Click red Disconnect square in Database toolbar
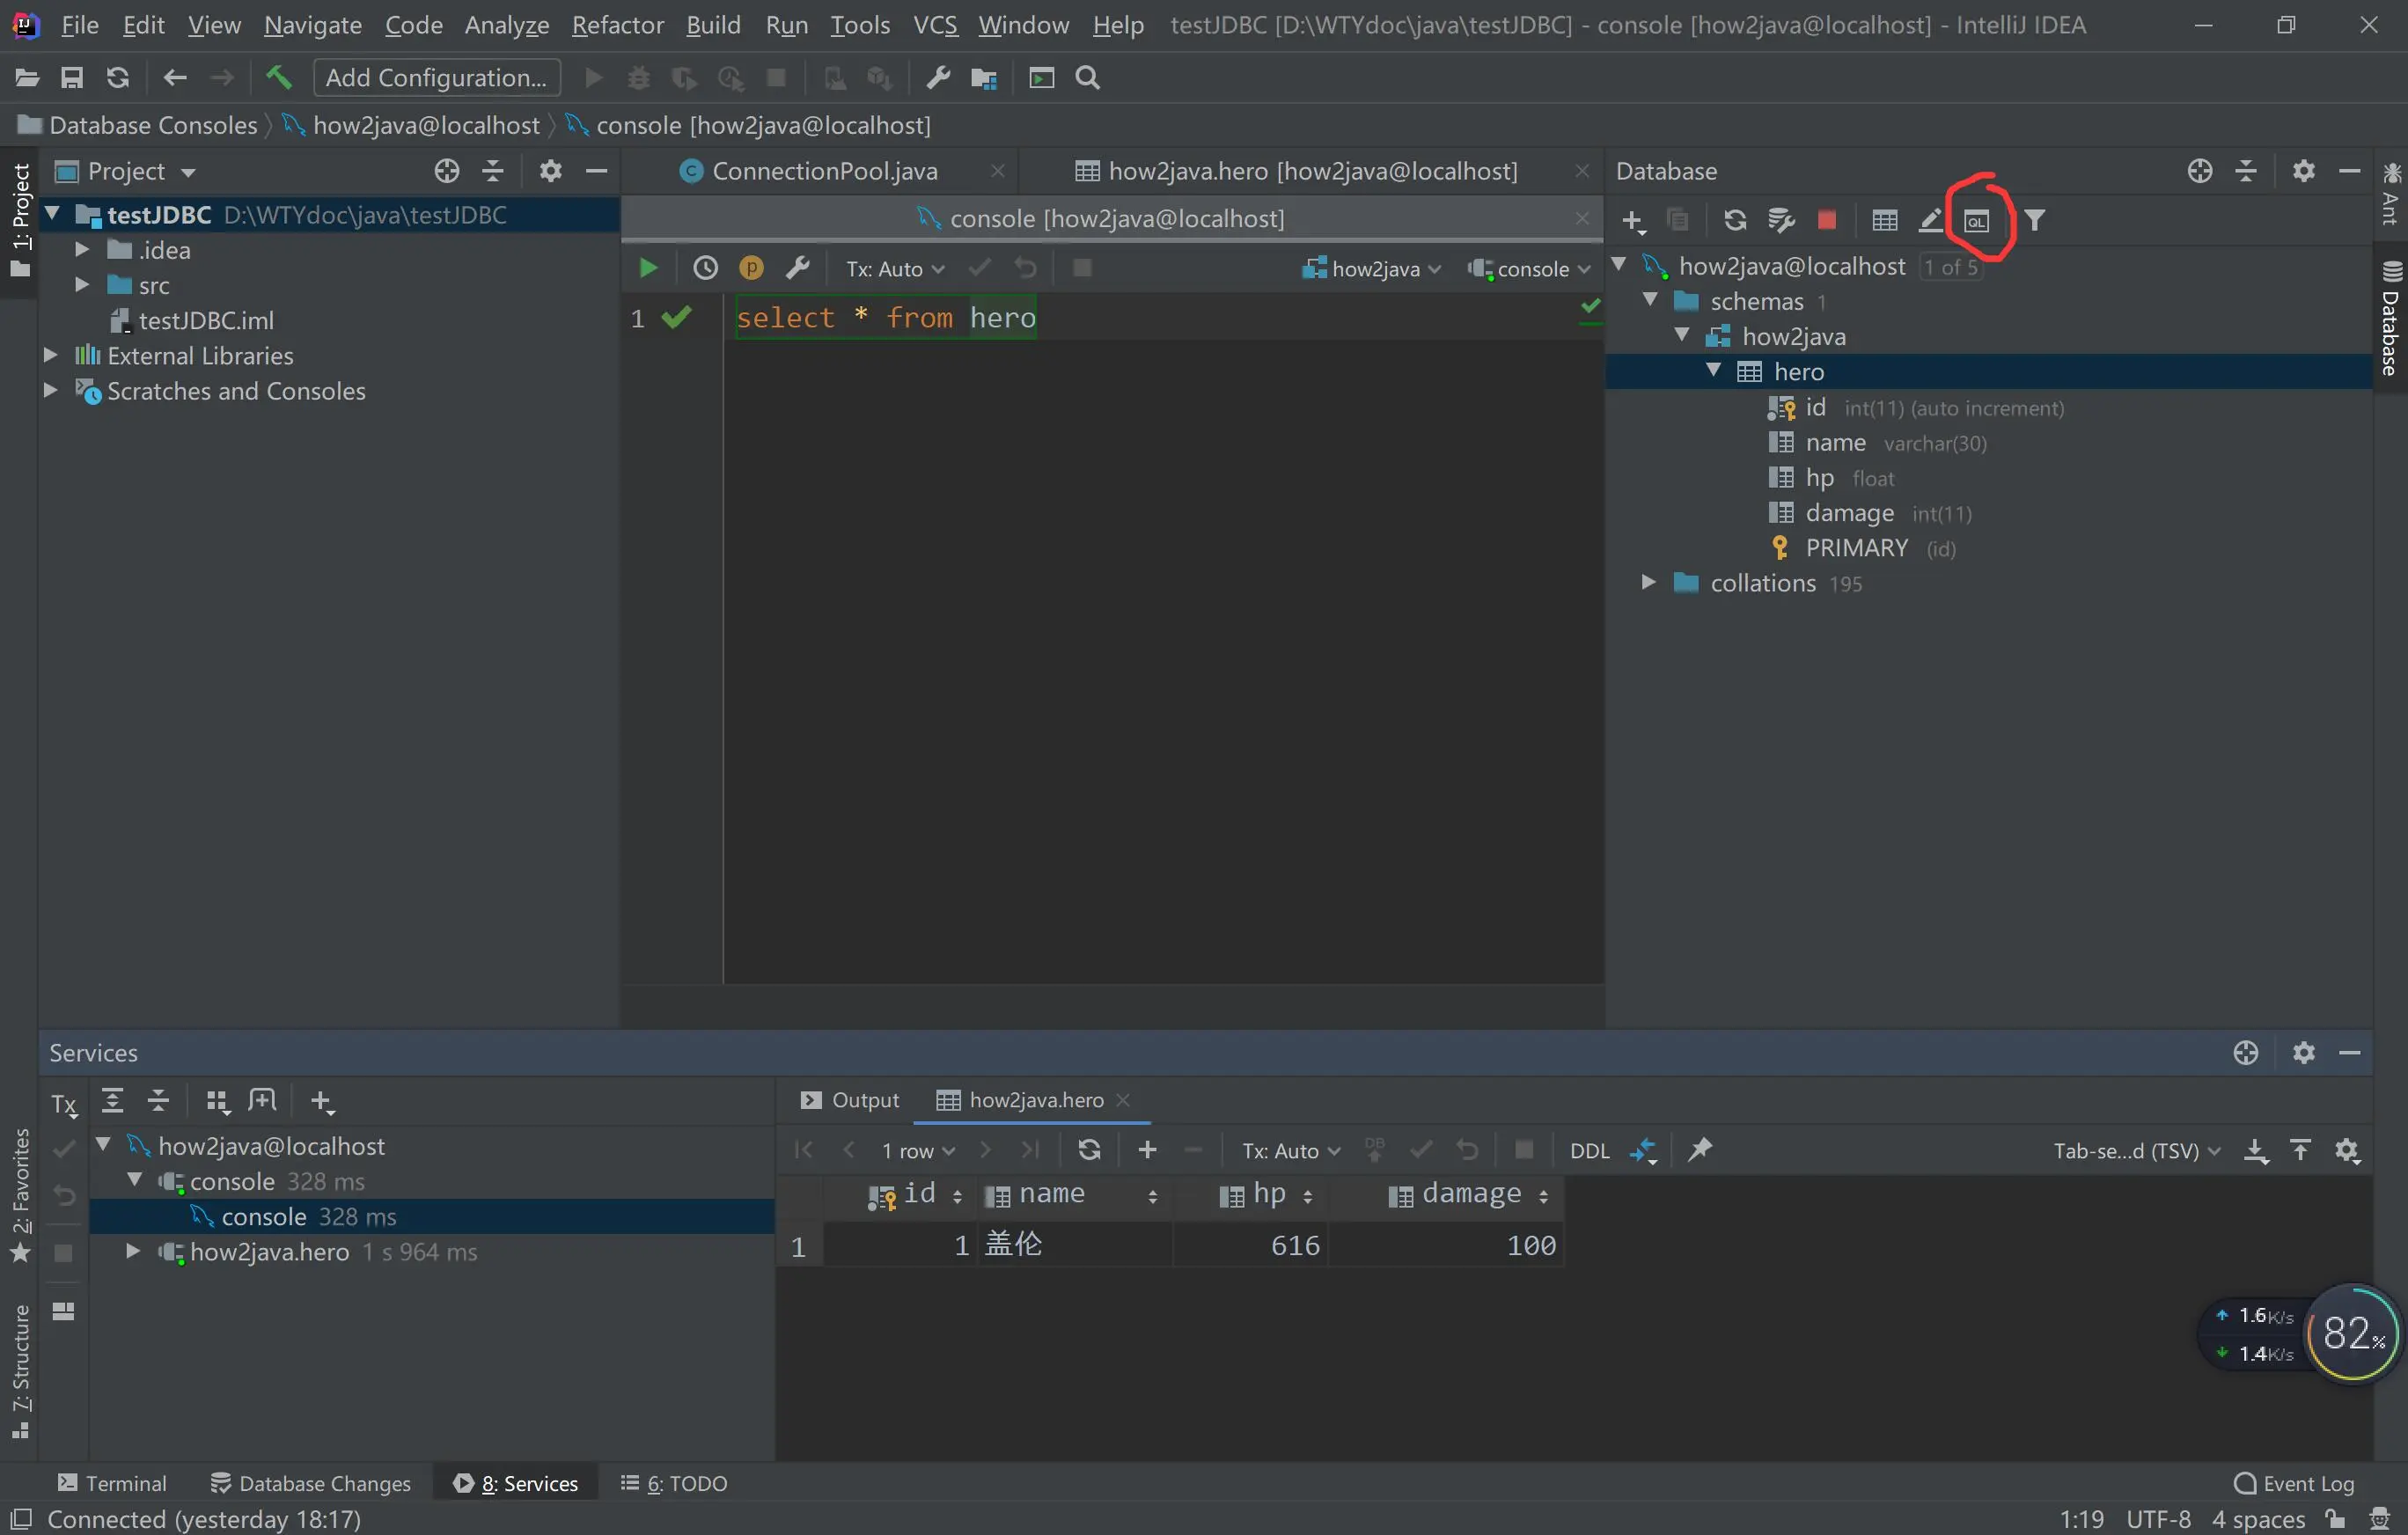The image size is (2408, 1535). tap(1826, 221)
